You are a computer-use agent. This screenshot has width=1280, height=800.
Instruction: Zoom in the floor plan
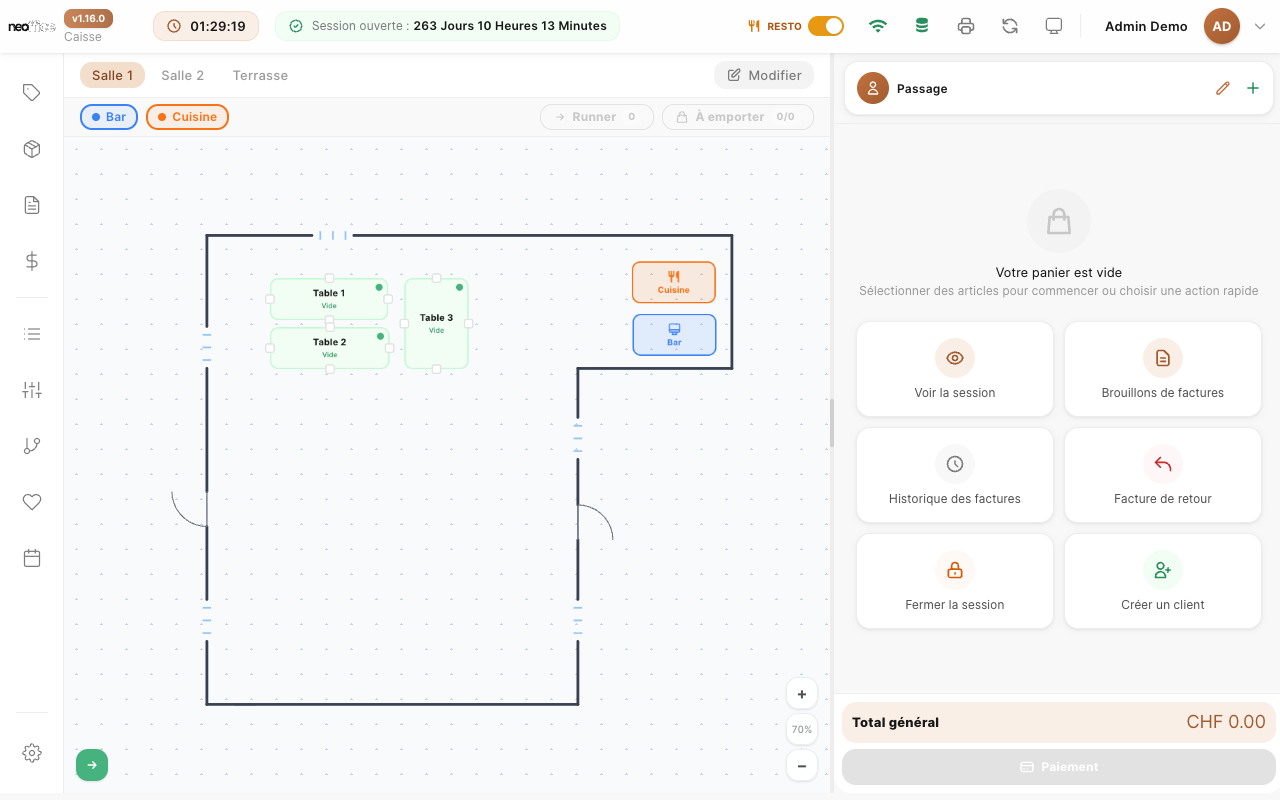point(802,693)
